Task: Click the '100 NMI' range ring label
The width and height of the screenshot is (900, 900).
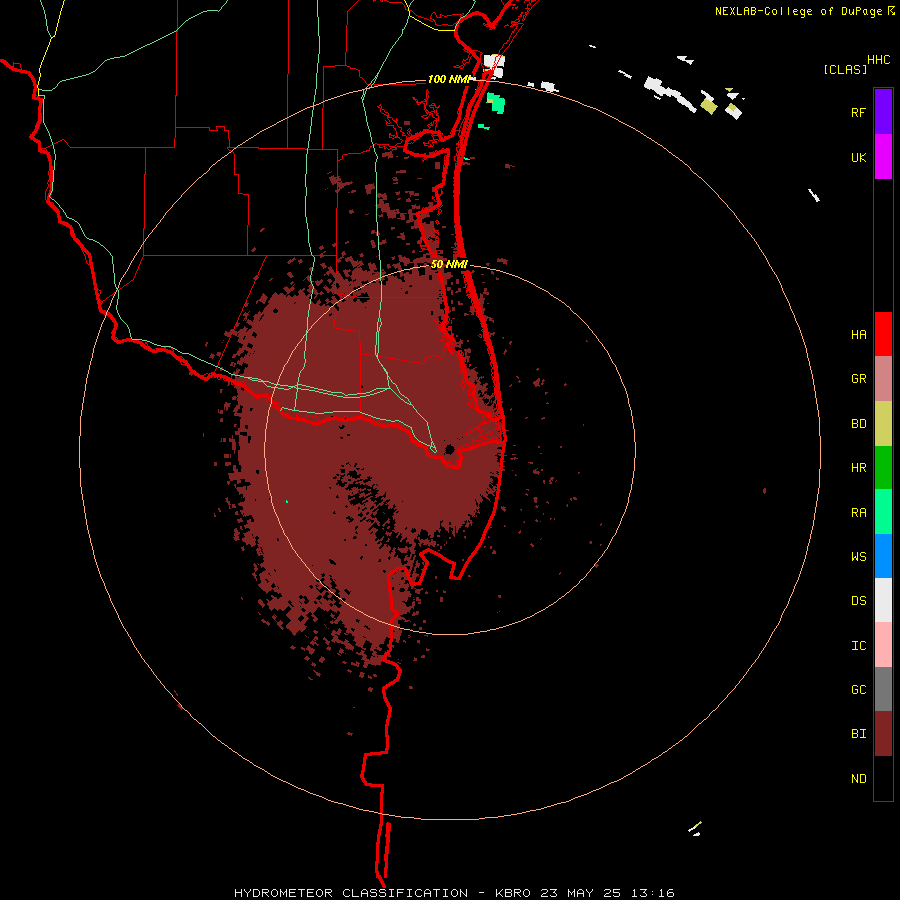Action: tap(448, 79)
